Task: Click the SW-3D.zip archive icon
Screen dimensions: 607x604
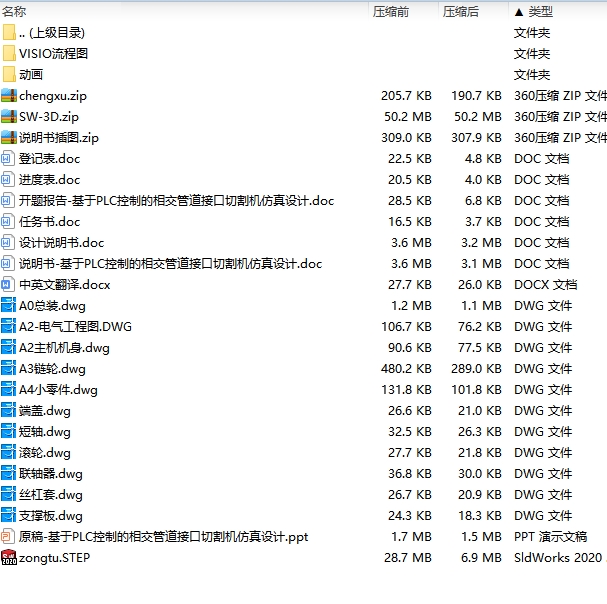Action: click(x=9, y=117)
